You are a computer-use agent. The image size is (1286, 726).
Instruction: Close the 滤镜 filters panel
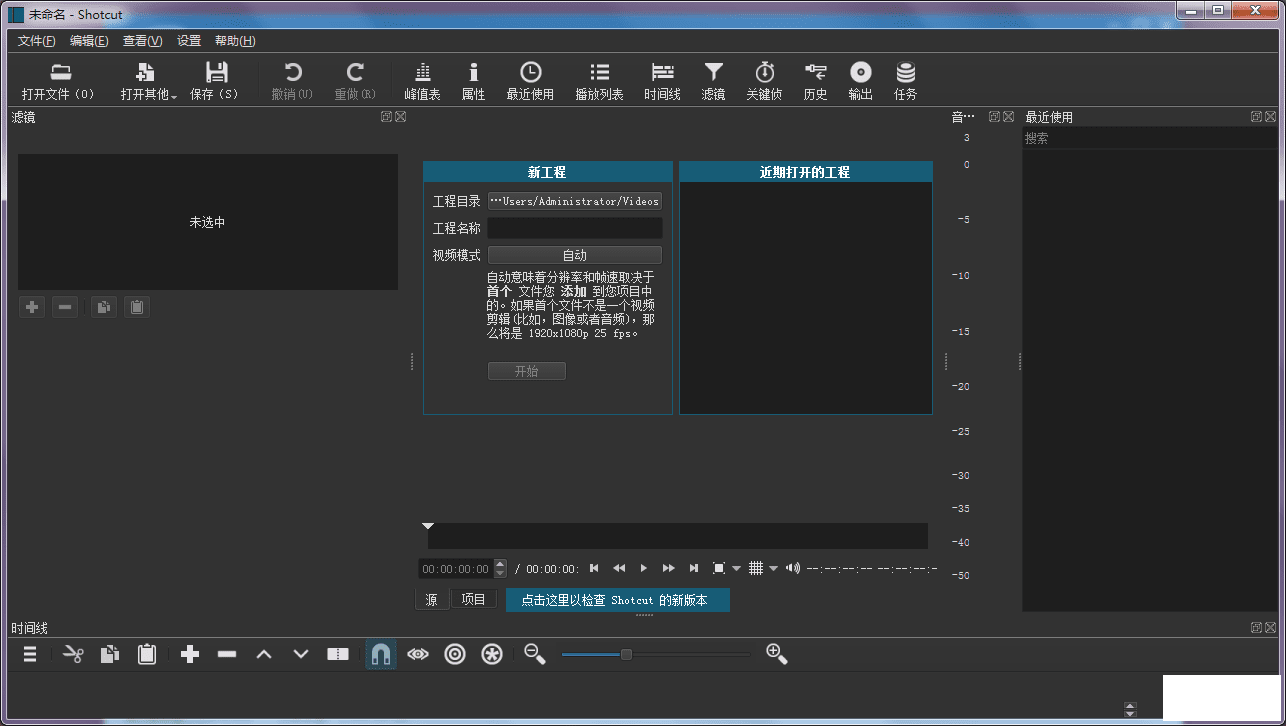(x=400, y=117)
